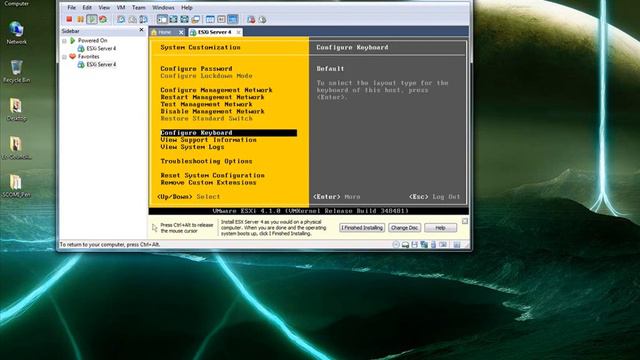
Task: Dismiss the install info bar close icon
Action: point(464,221)
